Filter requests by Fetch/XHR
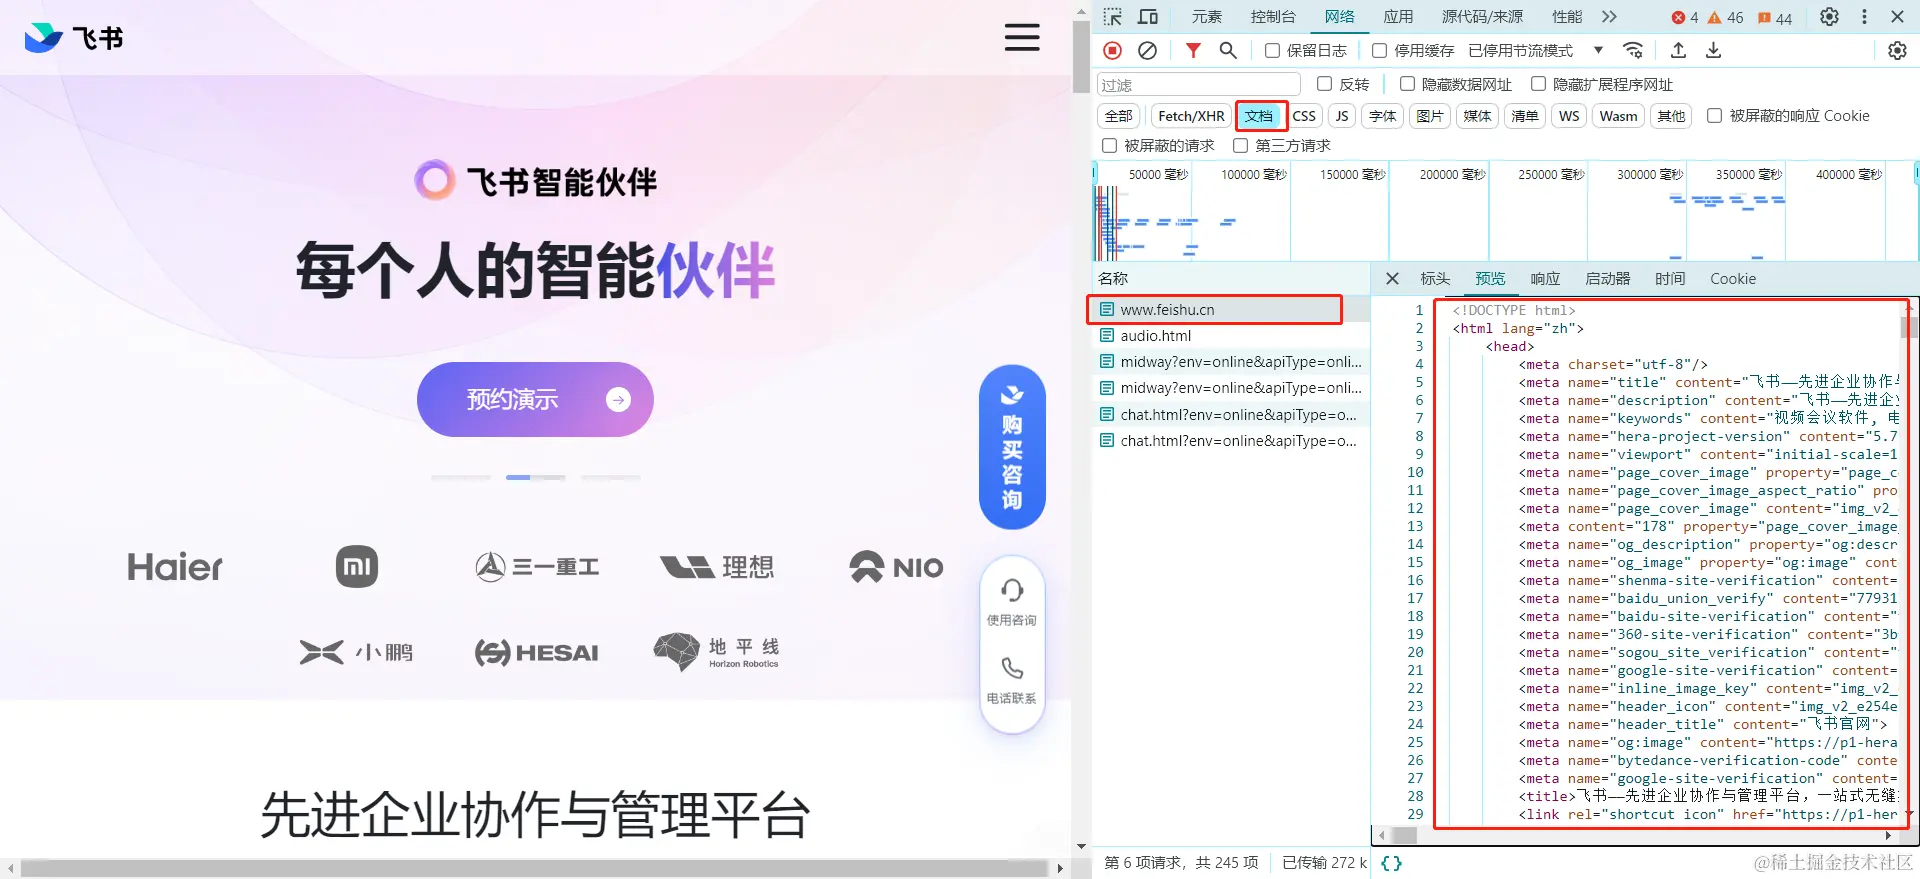Viewport: 1920px width, 879px height. coord(1191,116)
